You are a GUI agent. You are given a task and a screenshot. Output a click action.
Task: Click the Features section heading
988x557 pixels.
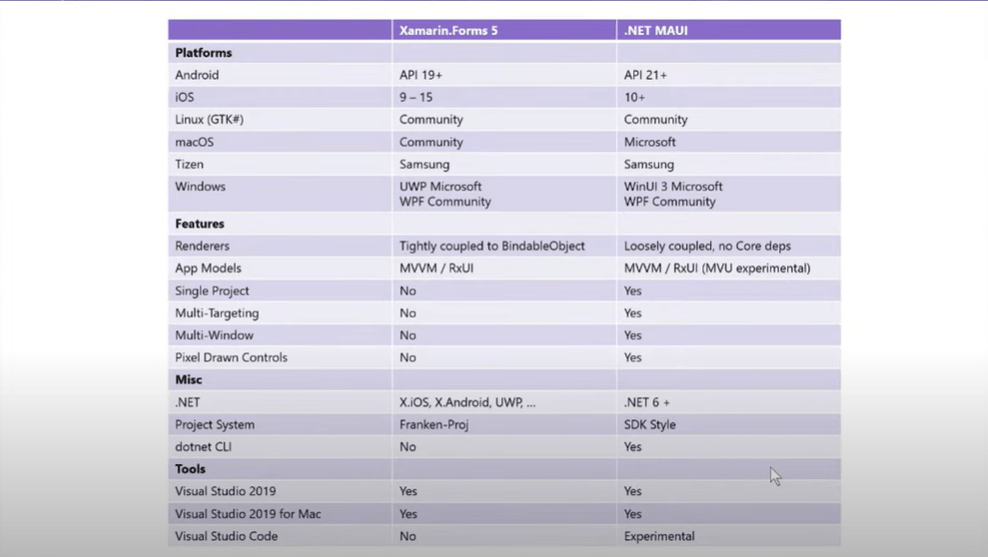200,224
